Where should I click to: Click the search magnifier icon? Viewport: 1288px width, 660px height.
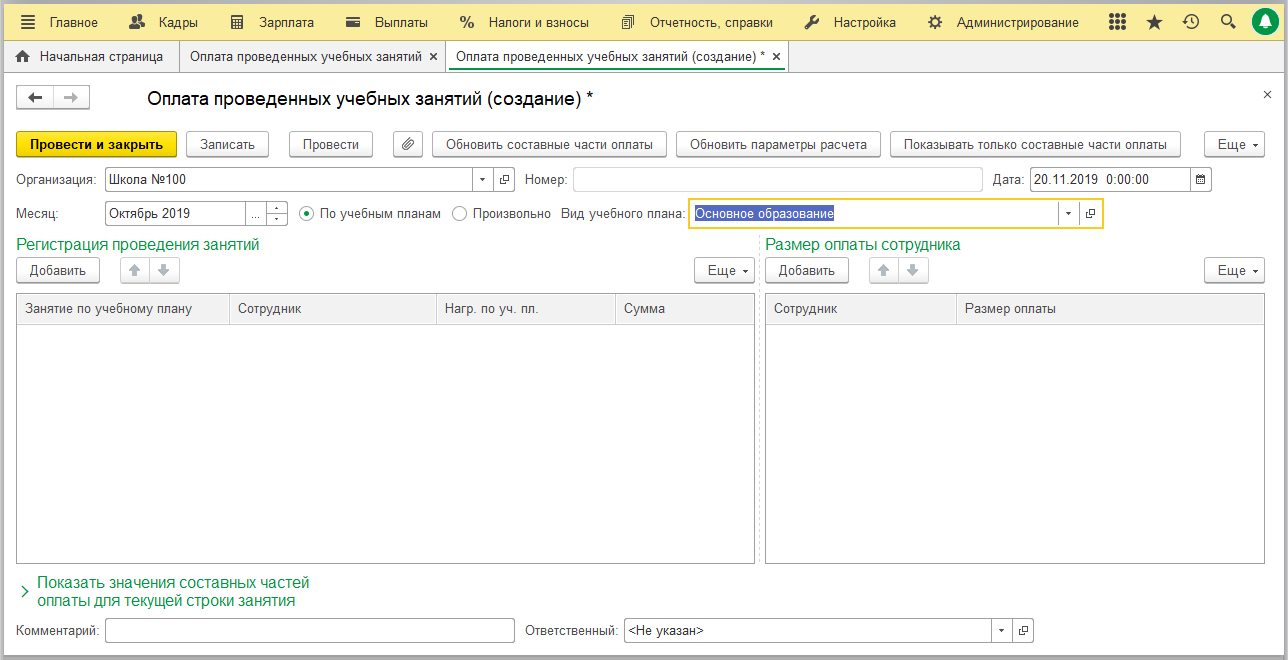click(1228, 22)
